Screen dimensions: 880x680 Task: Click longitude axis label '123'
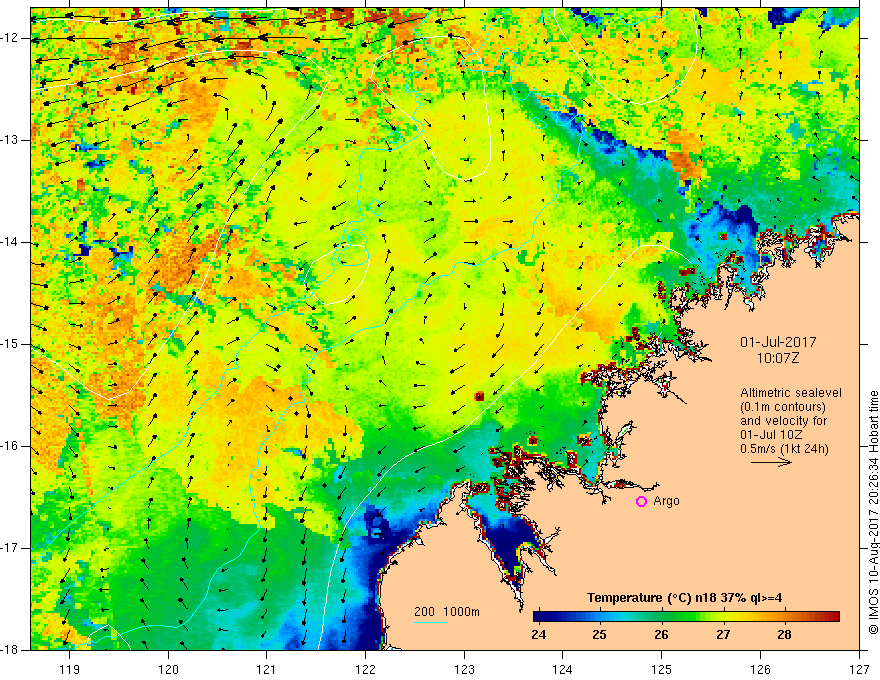pos(464,669)
